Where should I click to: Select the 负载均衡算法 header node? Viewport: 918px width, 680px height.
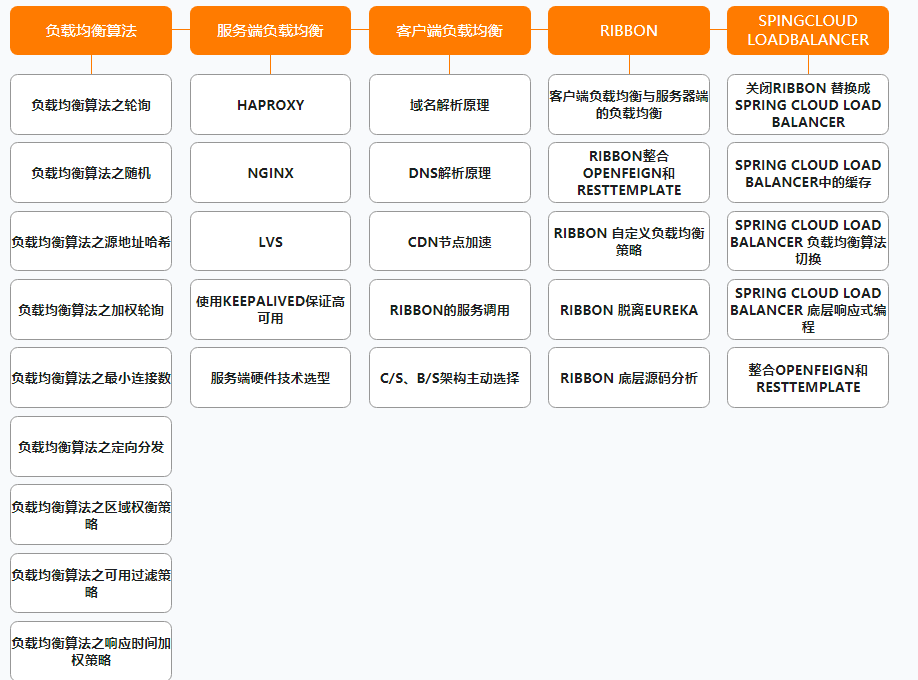click(x=90, y=30)
